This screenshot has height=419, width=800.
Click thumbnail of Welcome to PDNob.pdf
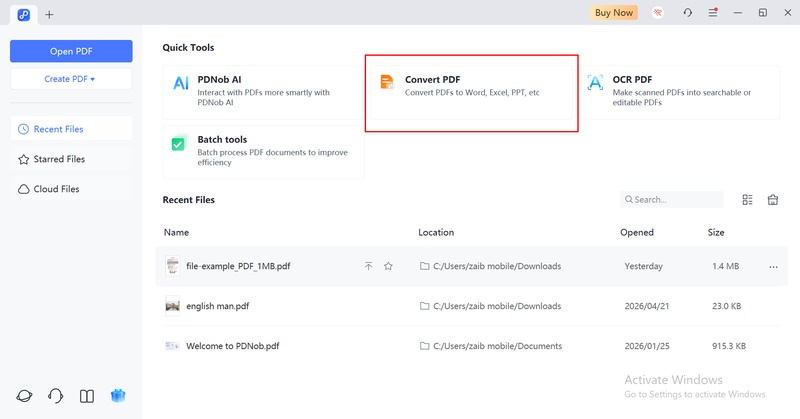pyautogui.click(x=172, y=346)
